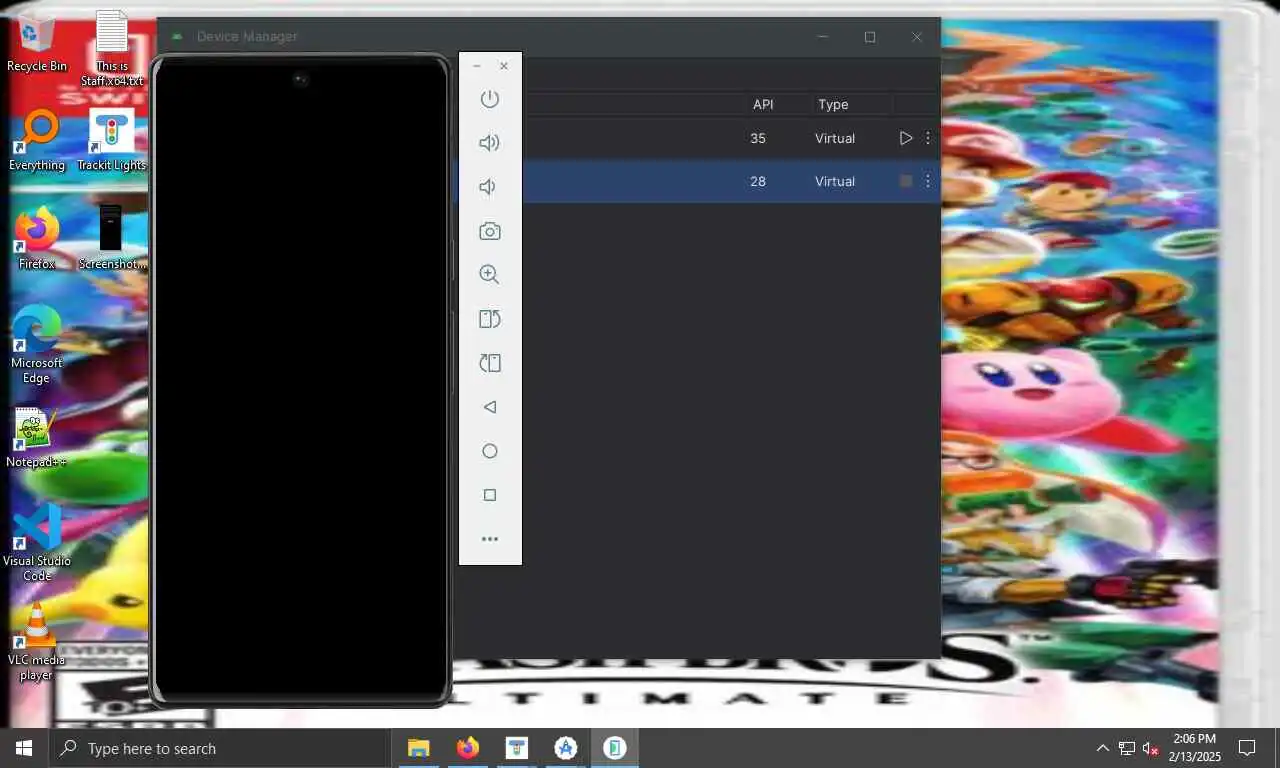Click the emulator volume down icon
1280x768 pixels.
487,187
